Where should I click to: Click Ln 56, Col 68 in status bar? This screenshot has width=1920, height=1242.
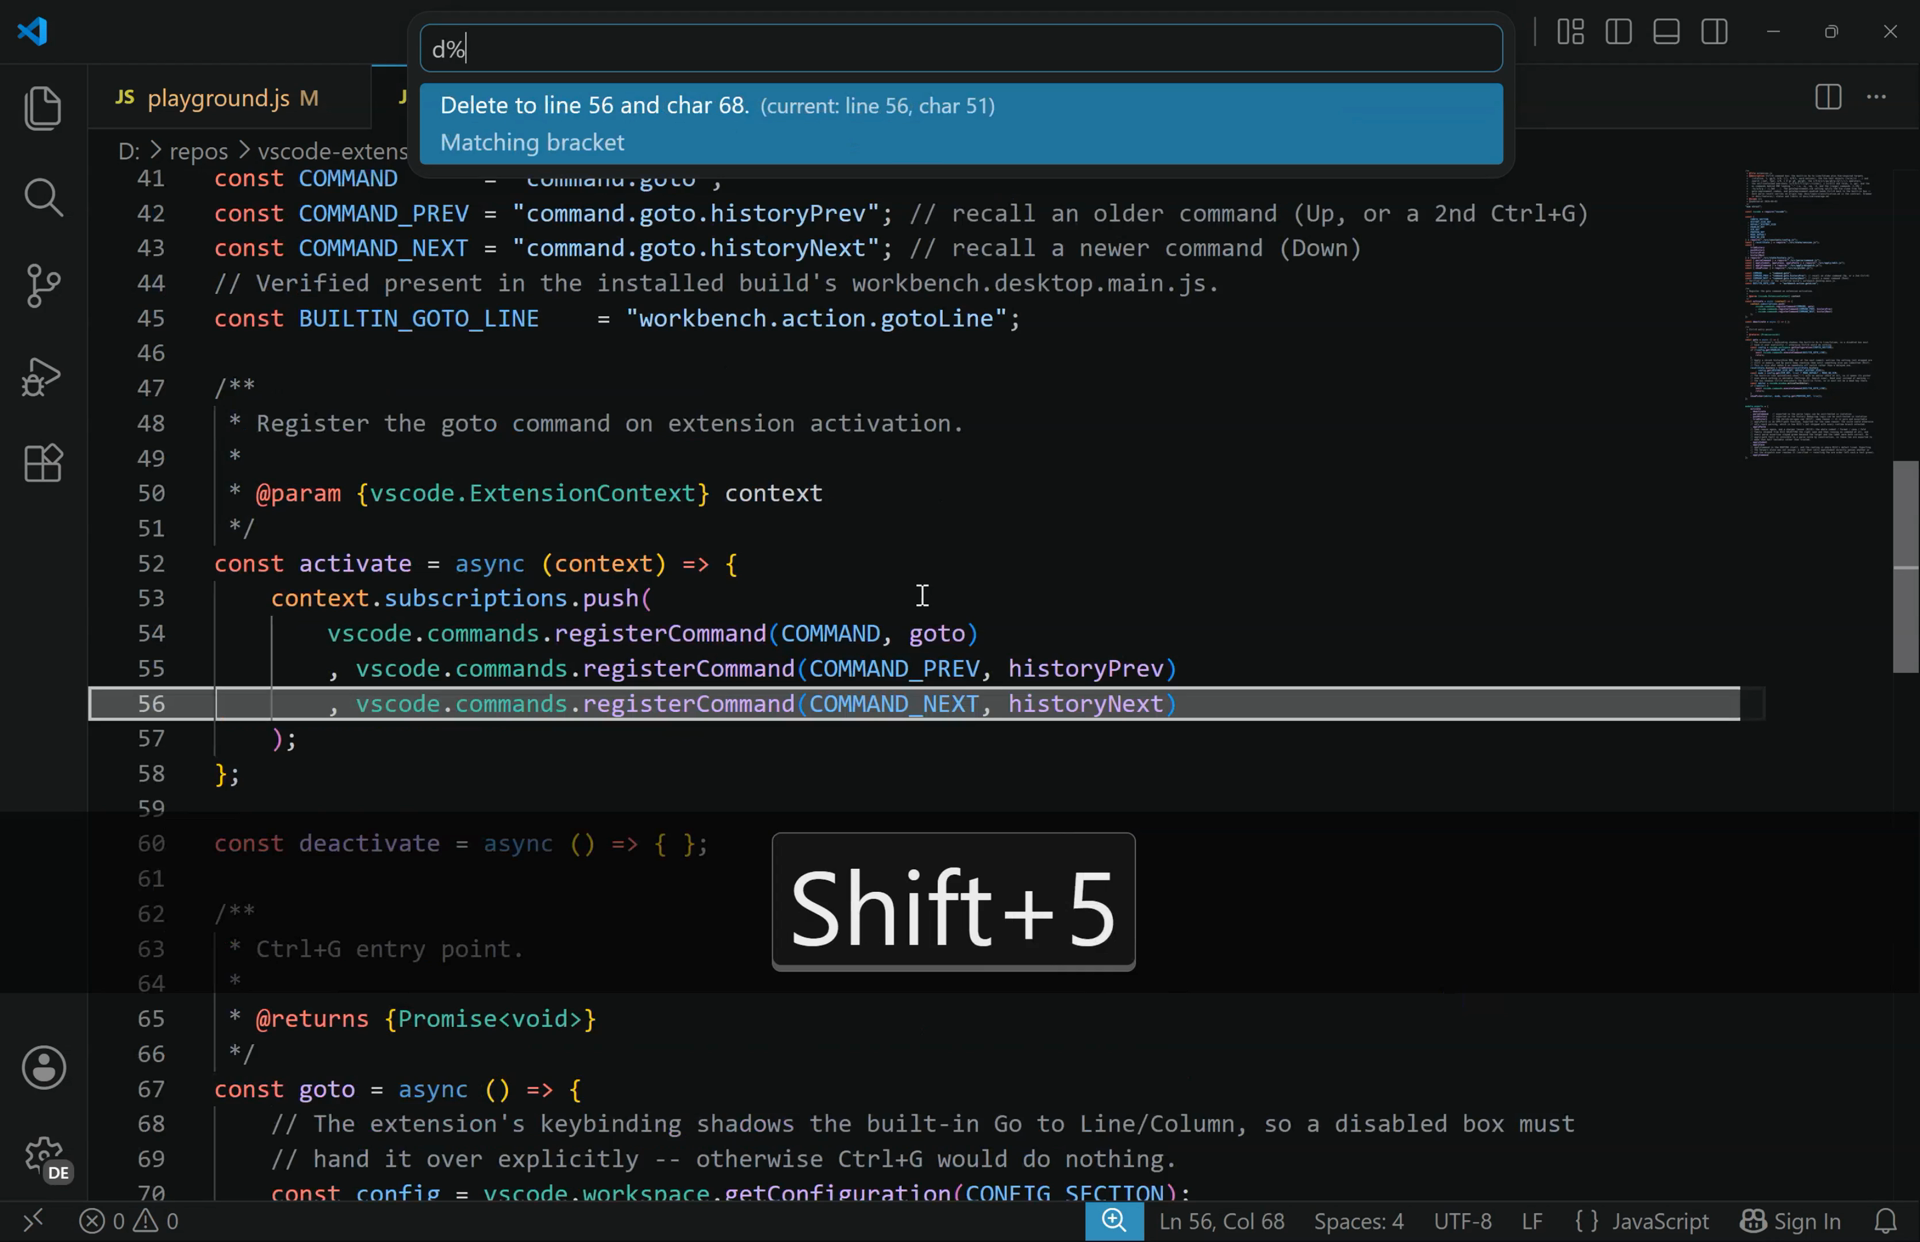click(x=1221, y=1221)
